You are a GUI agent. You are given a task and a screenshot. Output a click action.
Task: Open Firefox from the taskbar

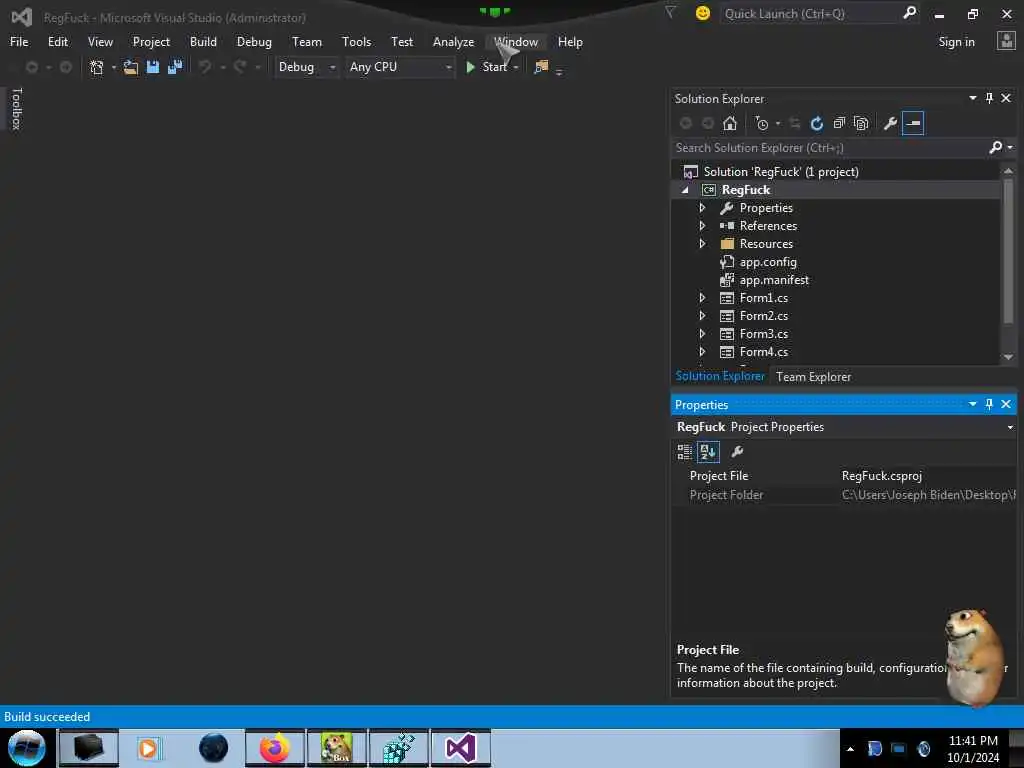pyautogui.click(x=275, y=748)
